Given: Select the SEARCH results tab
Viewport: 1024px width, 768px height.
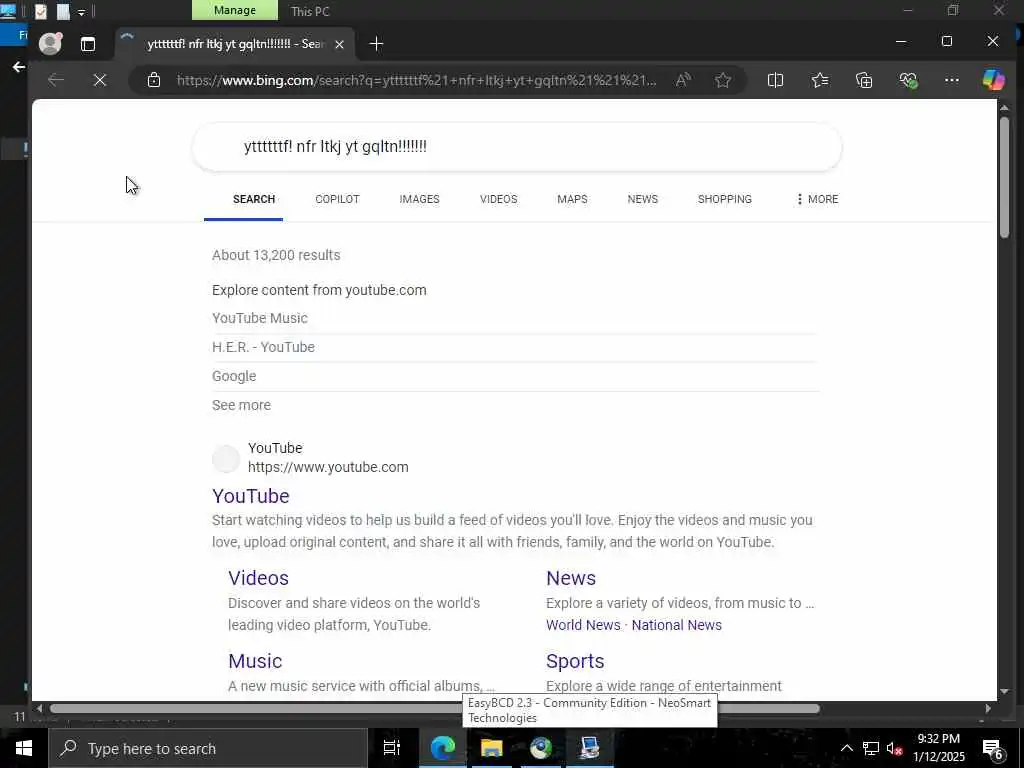Looking at the screenshot, I should (x=253, y=199).
